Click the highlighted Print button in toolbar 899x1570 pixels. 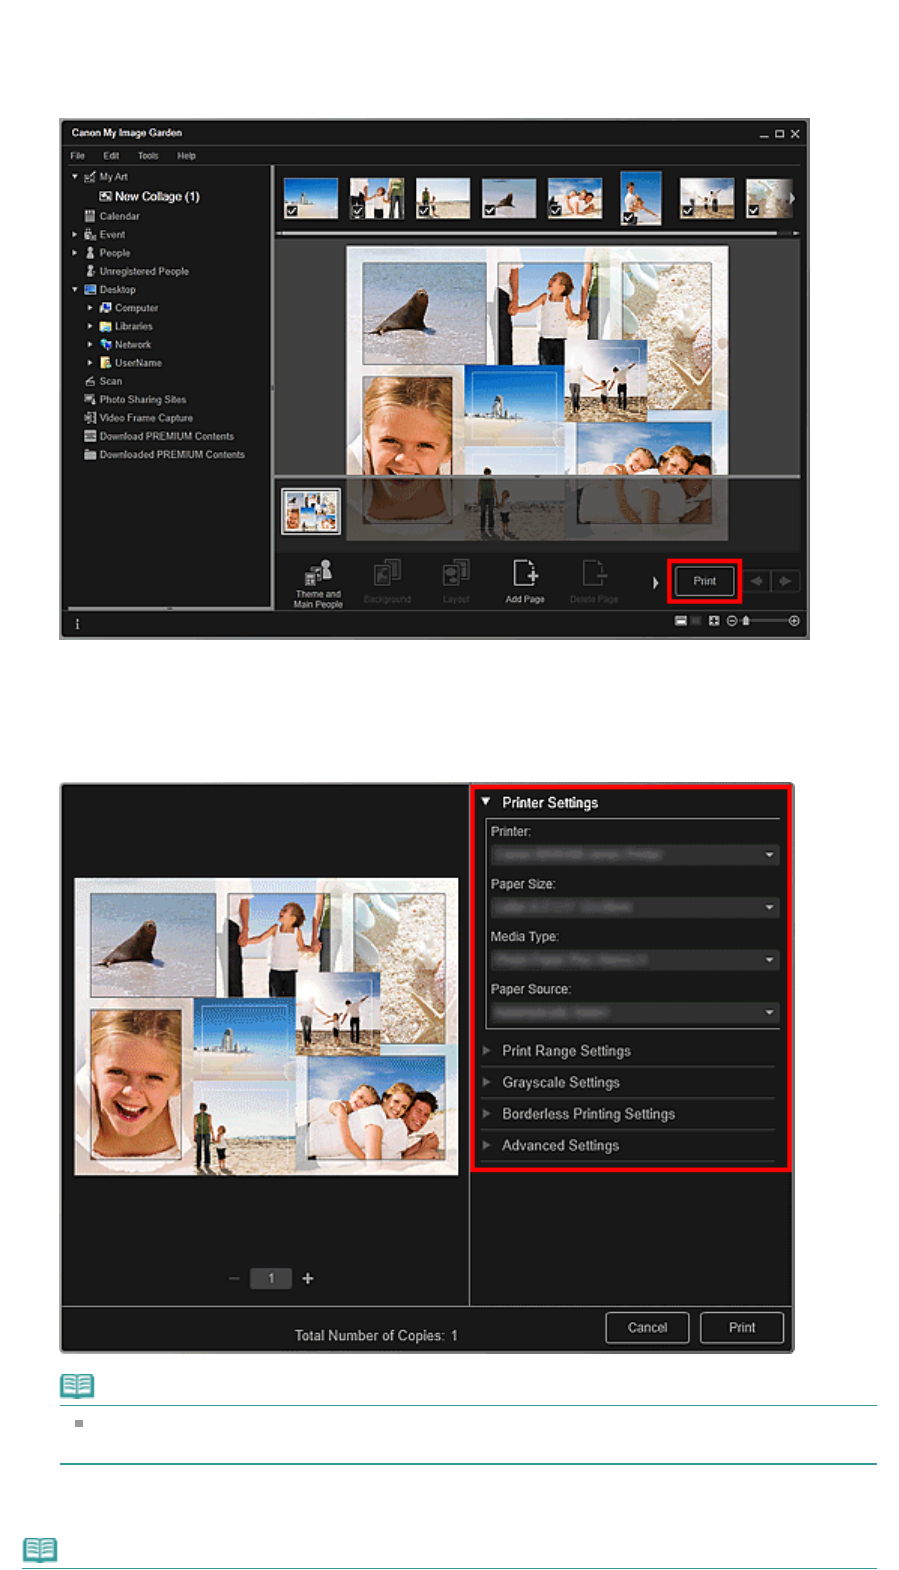tap(705, 581)
